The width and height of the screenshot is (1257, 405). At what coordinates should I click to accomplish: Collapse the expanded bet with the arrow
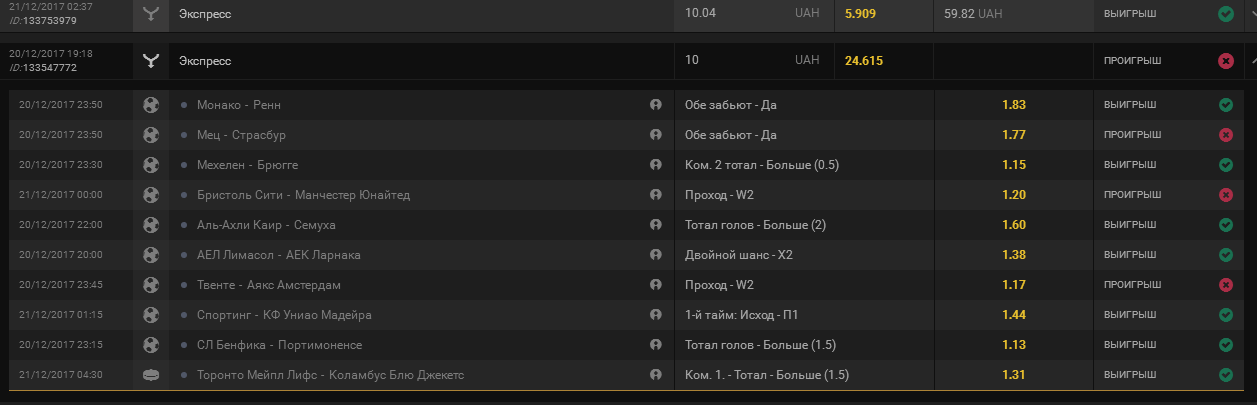[x=1252, y=61]
